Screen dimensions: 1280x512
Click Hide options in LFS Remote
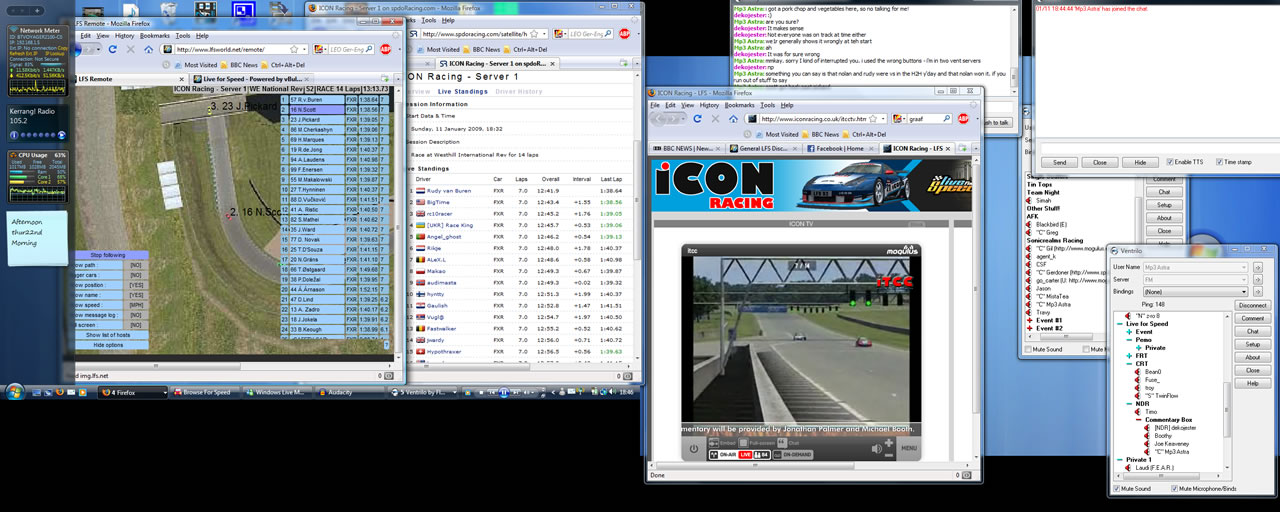[108, 344]
